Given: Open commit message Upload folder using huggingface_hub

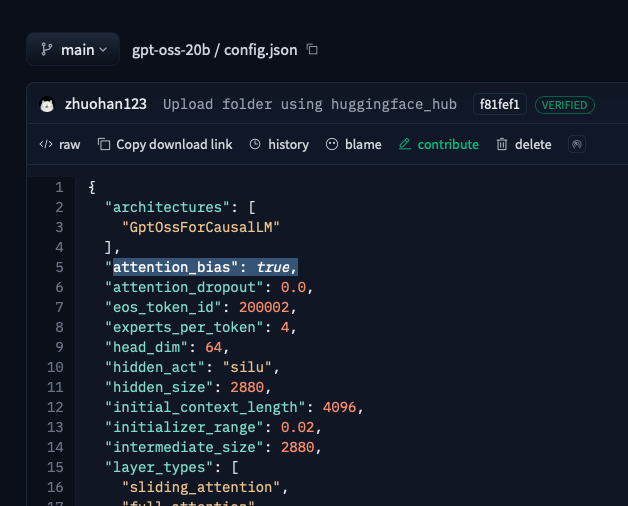Looking at the screenshot, I should 310,105.
